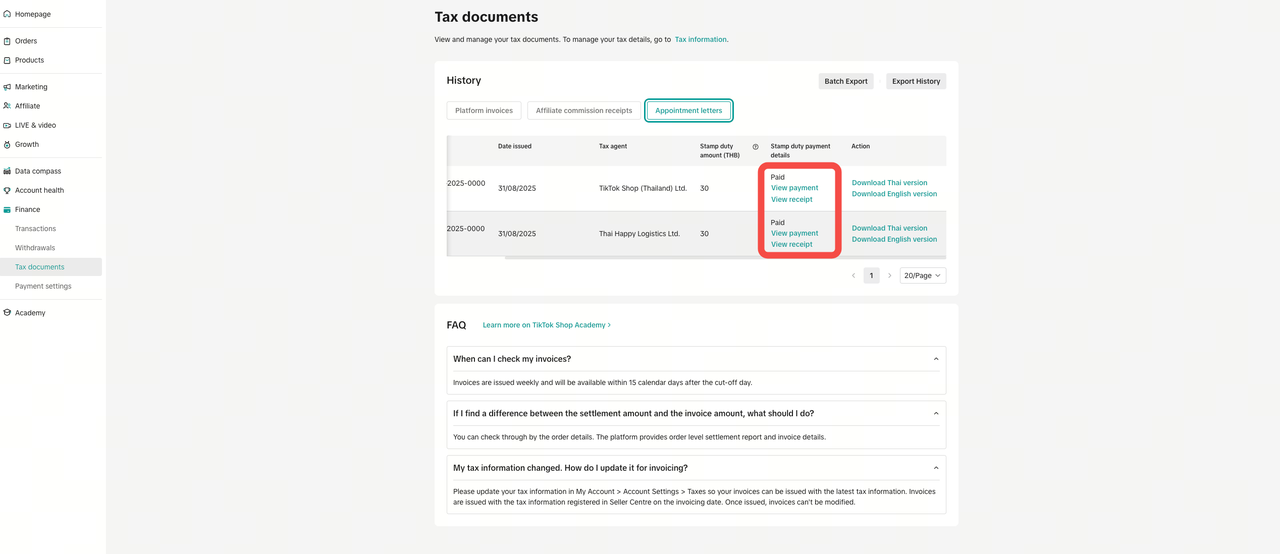The width and height of the screenshot is (1280, 554).
Task: Click the Growth icon in sidebar
Action: click(7, 144)
